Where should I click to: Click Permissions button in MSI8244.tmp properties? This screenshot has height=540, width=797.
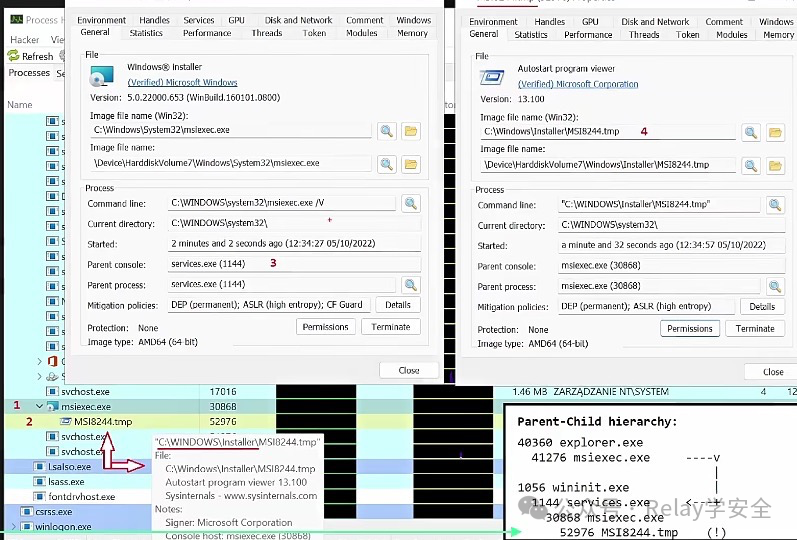tap(690, 328)
